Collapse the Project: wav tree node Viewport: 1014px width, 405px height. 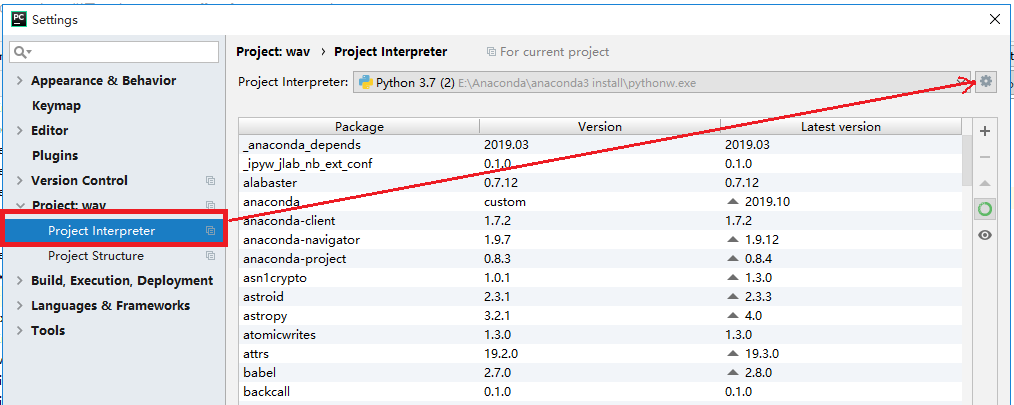20,206
